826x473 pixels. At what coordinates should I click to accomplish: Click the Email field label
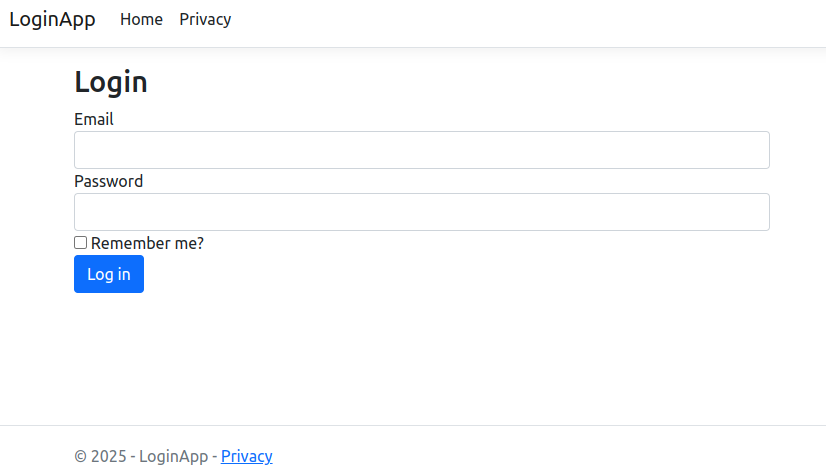pyautogui.click(x=94, y=120)
